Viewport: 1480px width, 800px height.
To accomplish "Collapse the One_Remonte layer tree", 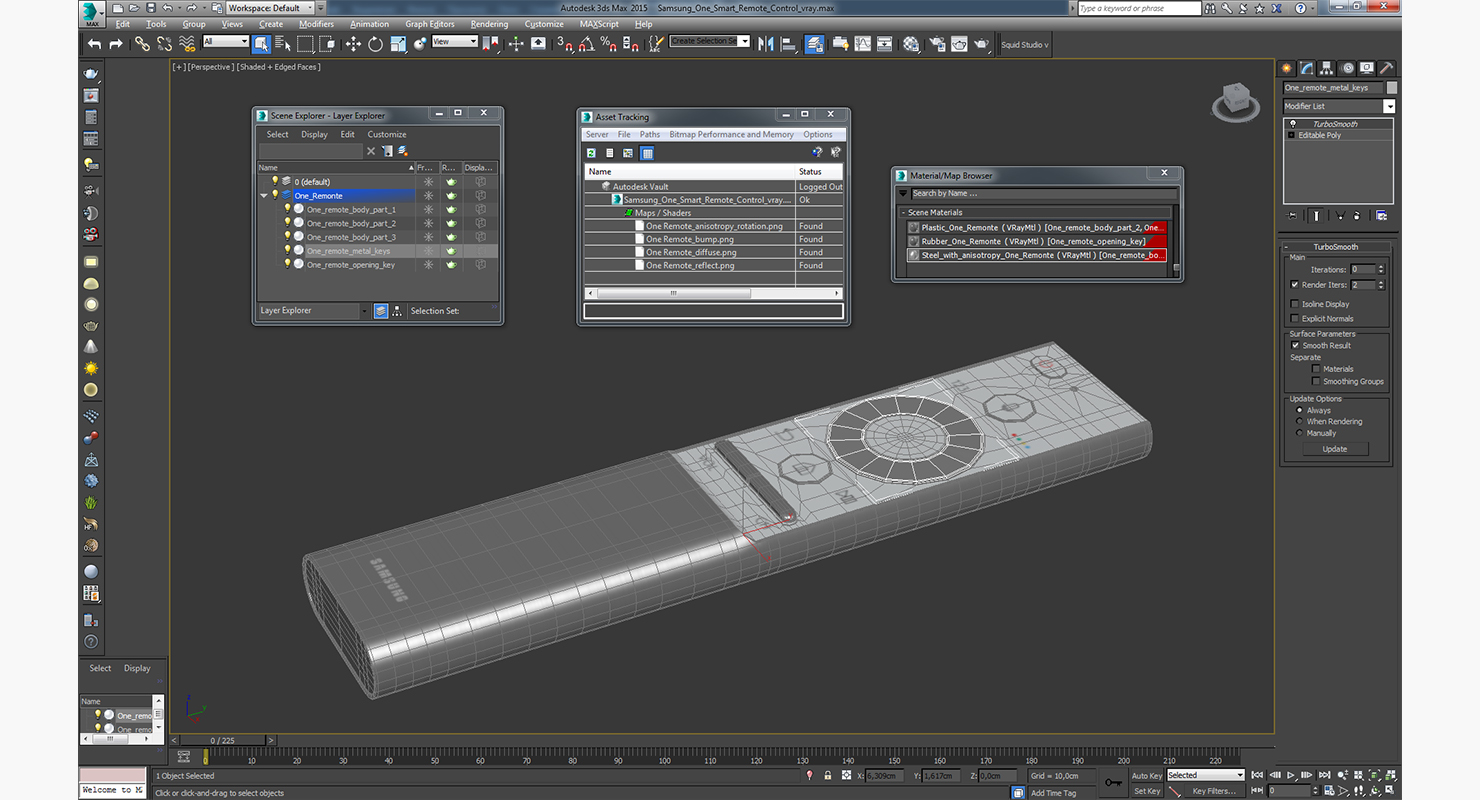I will tap(264, 196).
